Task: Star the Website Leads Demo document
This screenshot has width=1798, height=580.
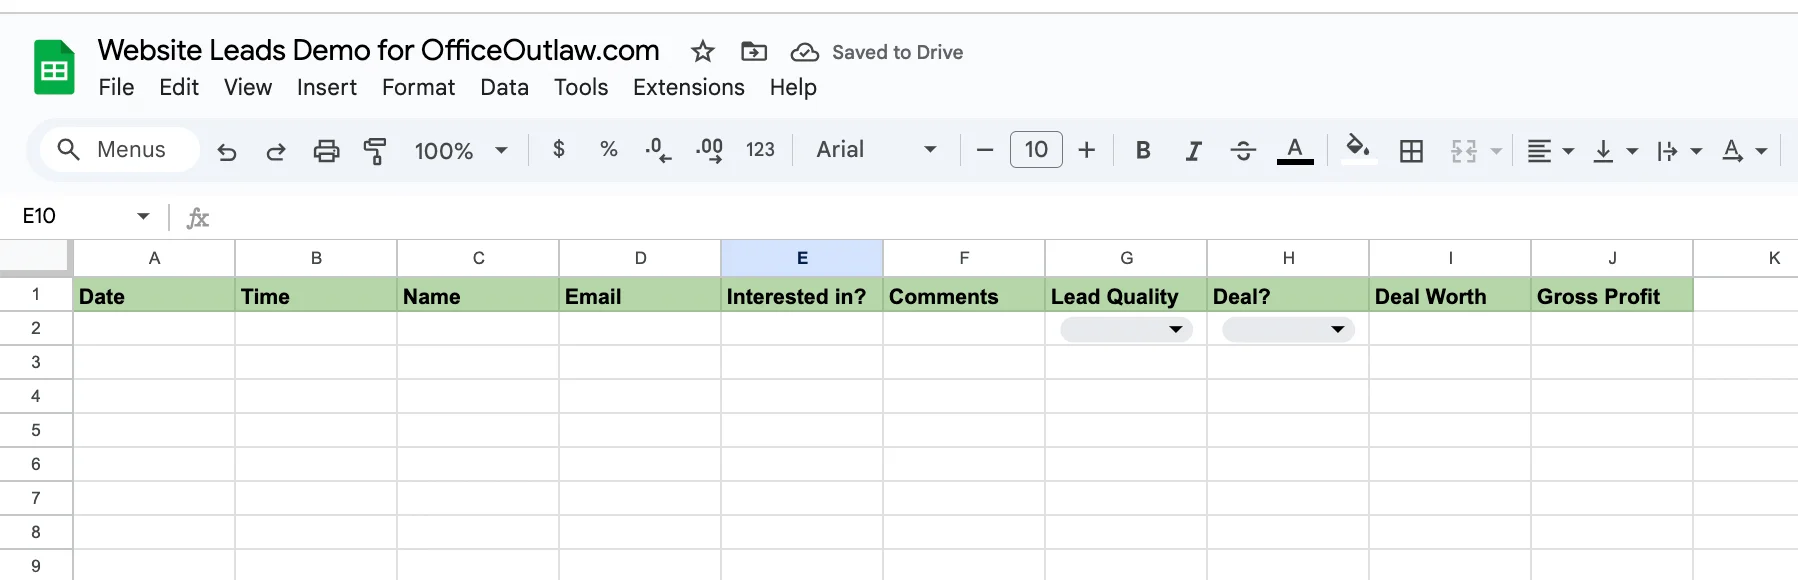Action: (x=703, y=51)
